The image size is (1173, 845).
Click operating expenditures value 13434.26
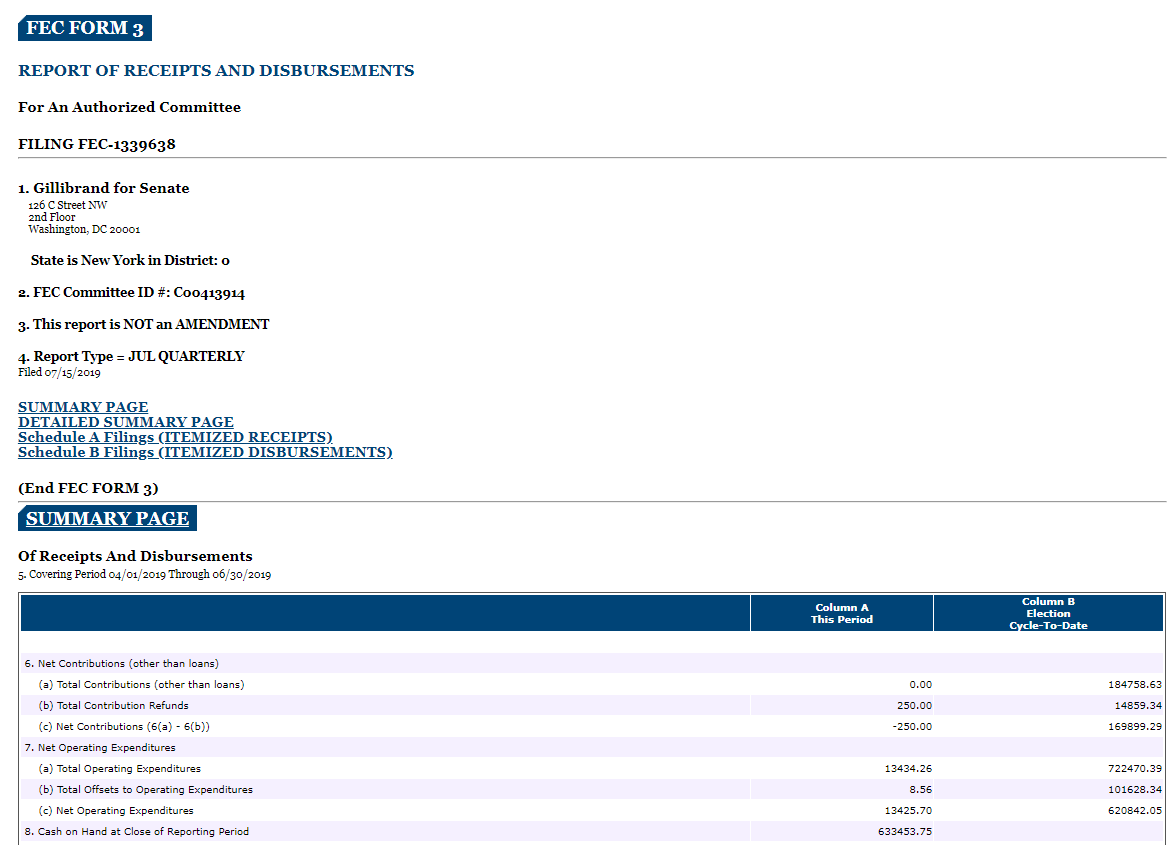(908, 768)
